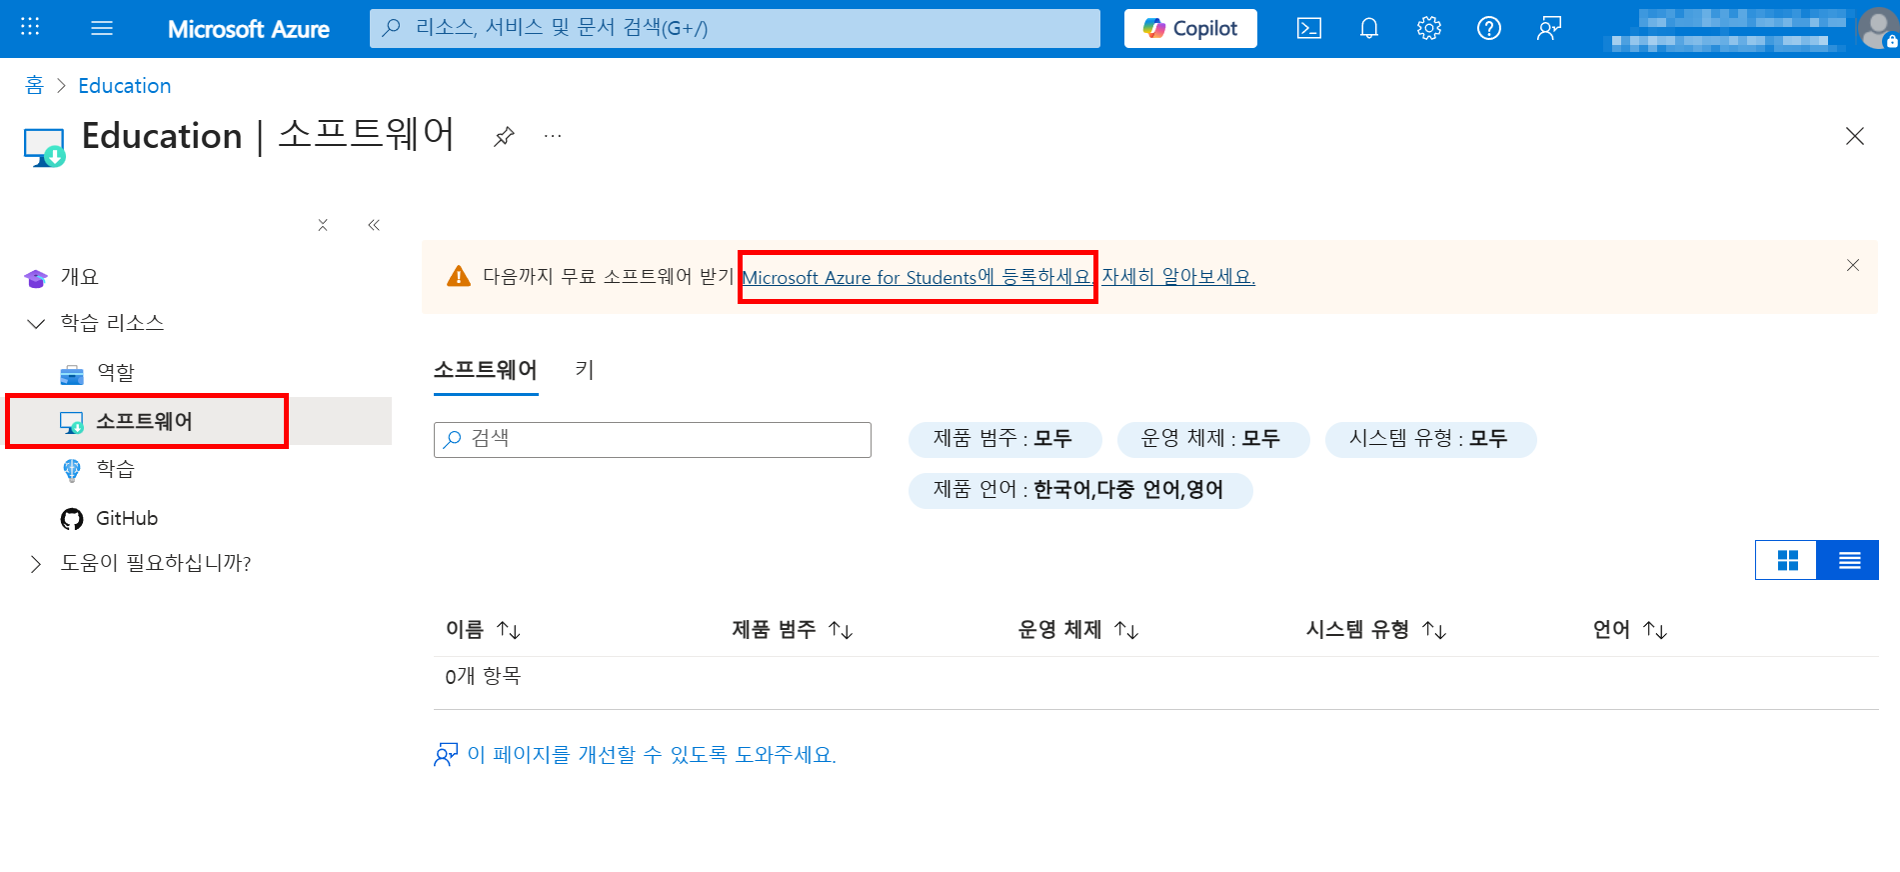Dismiss the warning banner
The height and width of the screenshot is (872, 1900).
tap(1853, 265)
